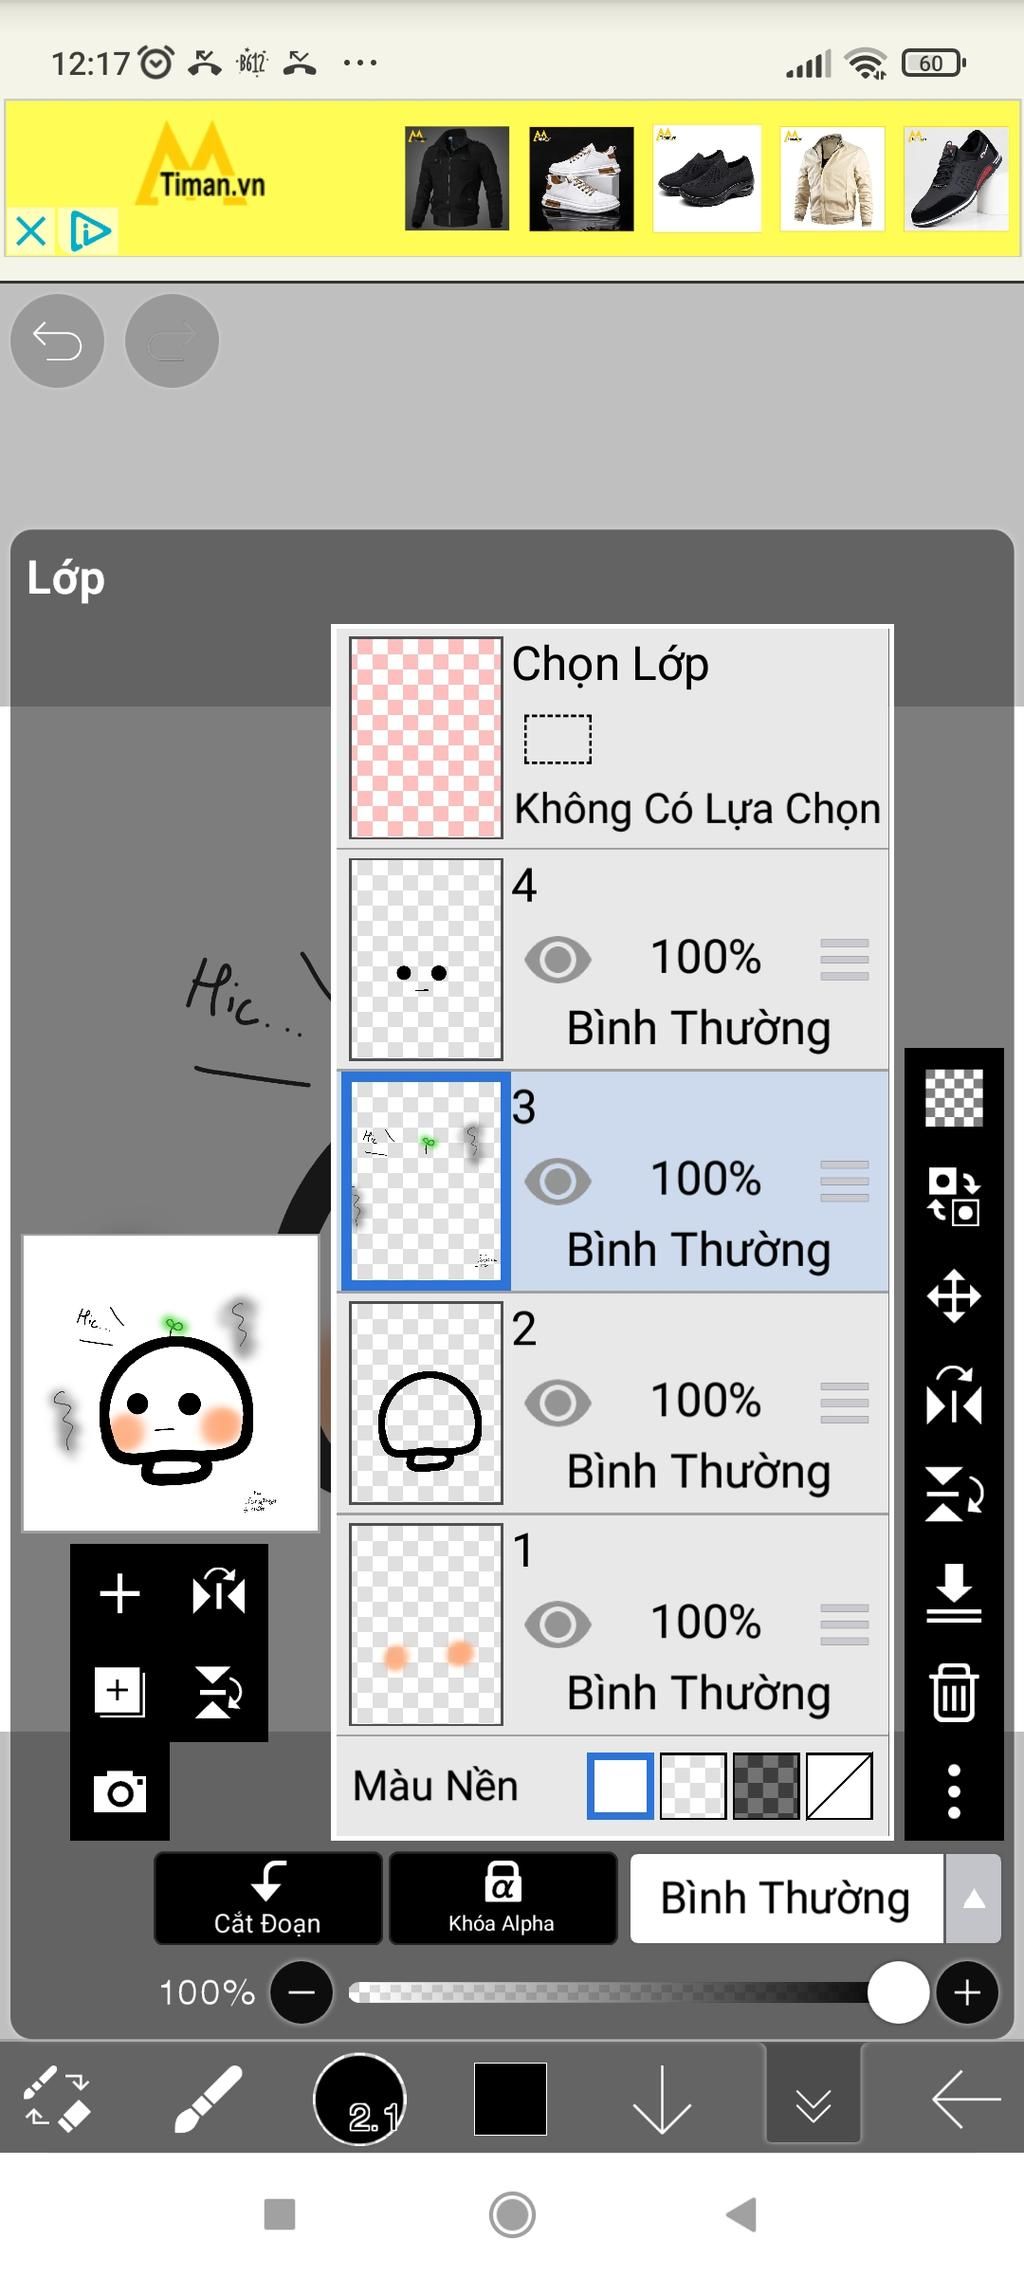This screenshot has height=2276, width=1024.
Task: Select the brush tool in bottom toolbar
Action: click(208, 2098)
